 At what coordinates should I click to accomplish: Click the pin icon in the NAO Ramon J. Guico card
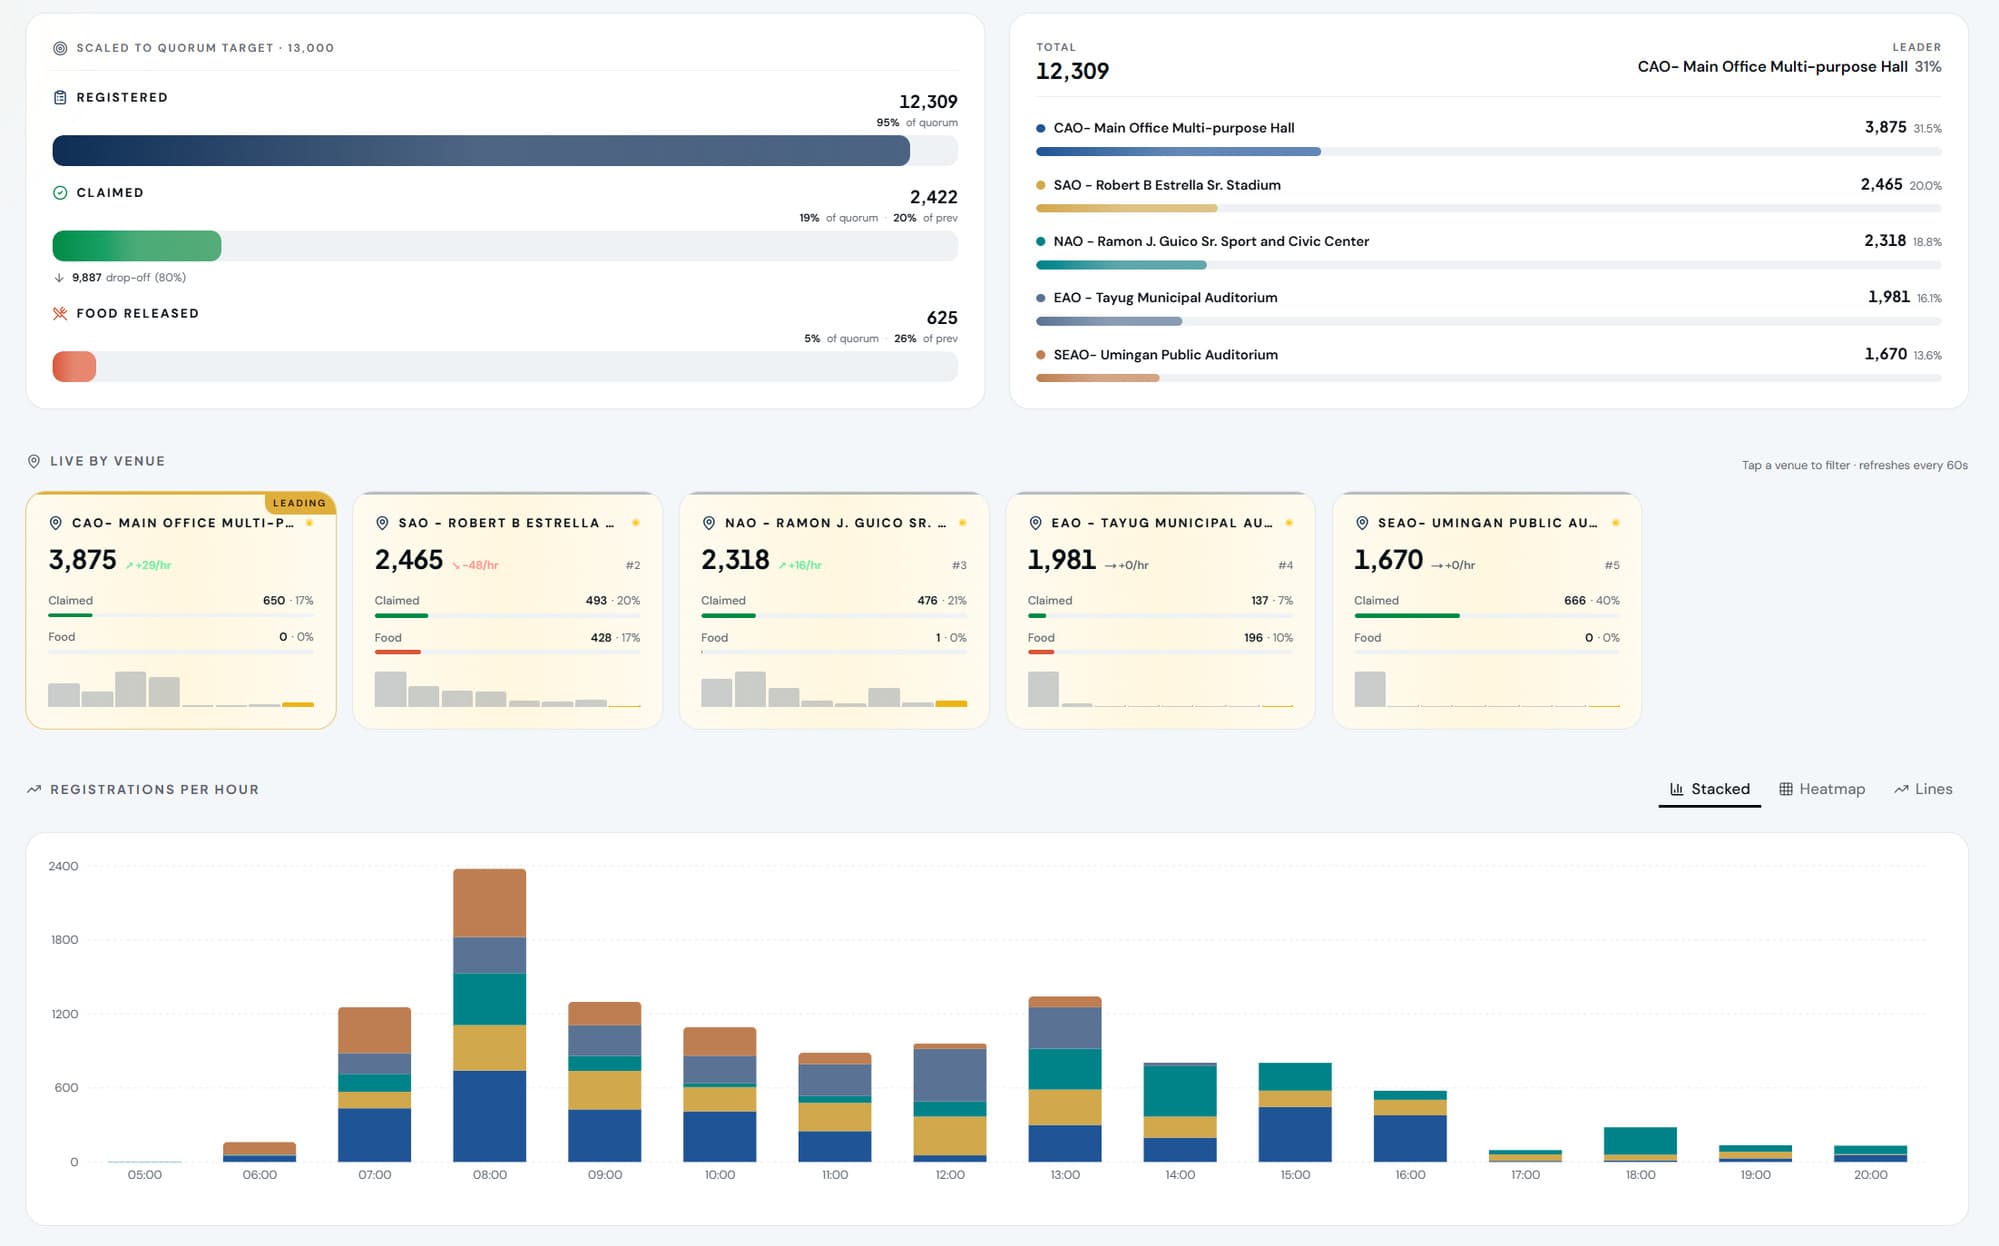coord(709,523)
